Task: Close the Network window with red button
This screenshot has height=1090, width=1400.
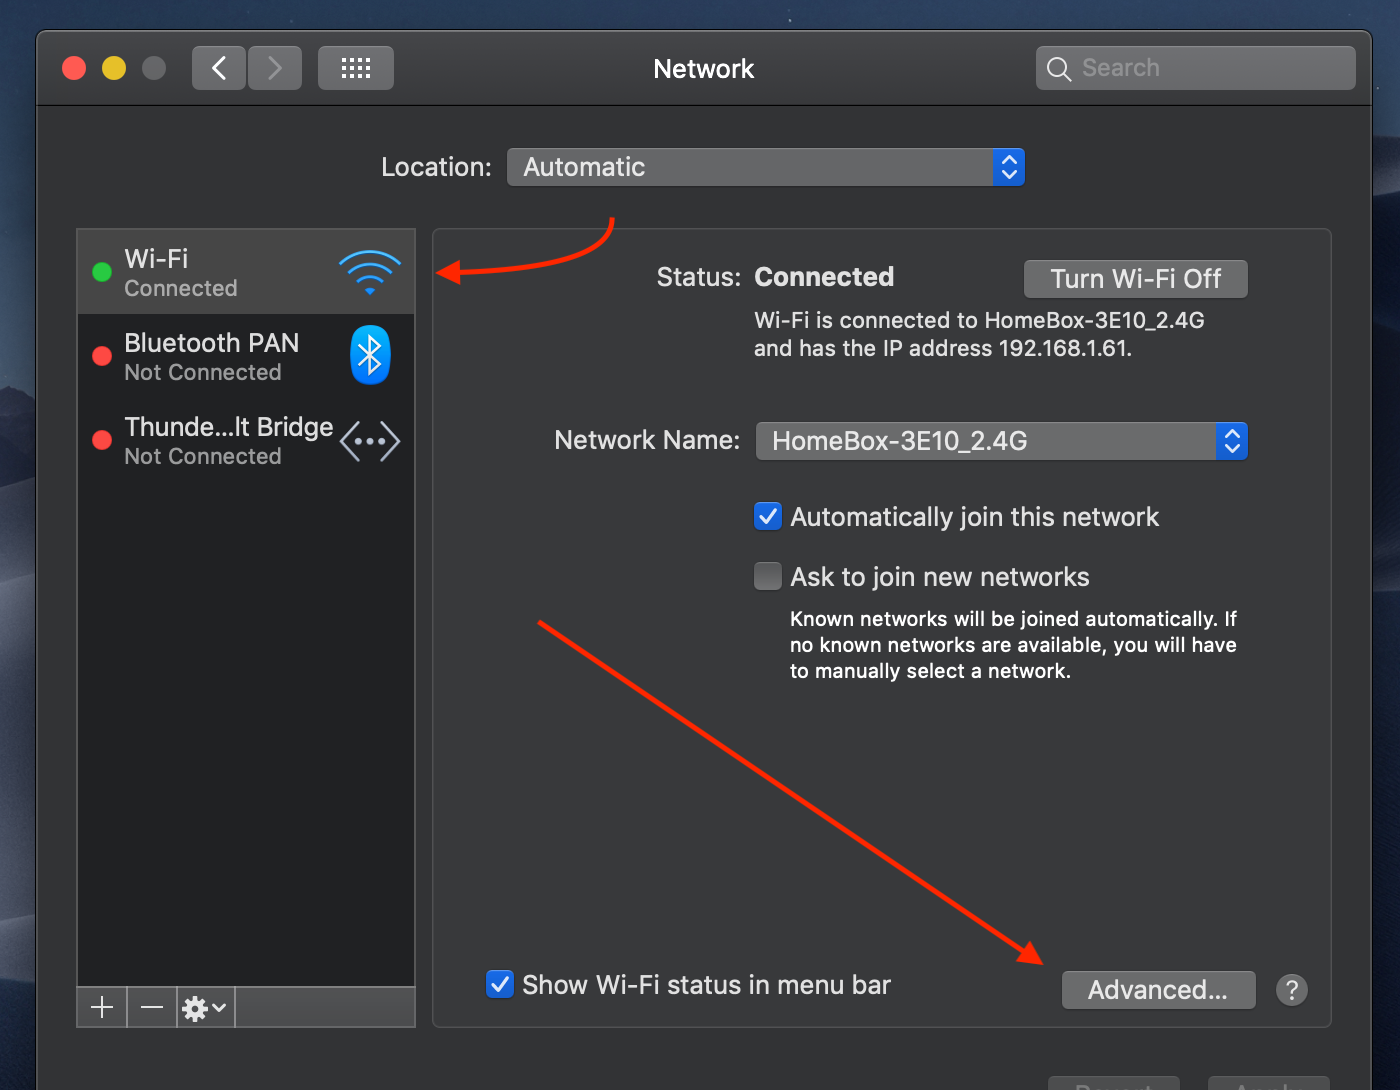Action: pyautogui.click(x=74, y=68)
